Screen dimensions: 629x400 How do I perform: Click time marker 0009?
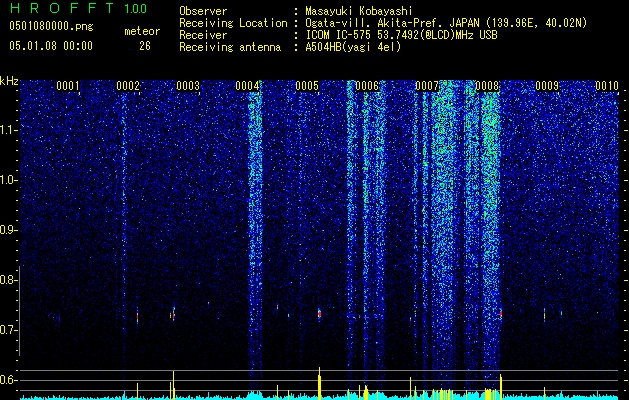(547, 86)
